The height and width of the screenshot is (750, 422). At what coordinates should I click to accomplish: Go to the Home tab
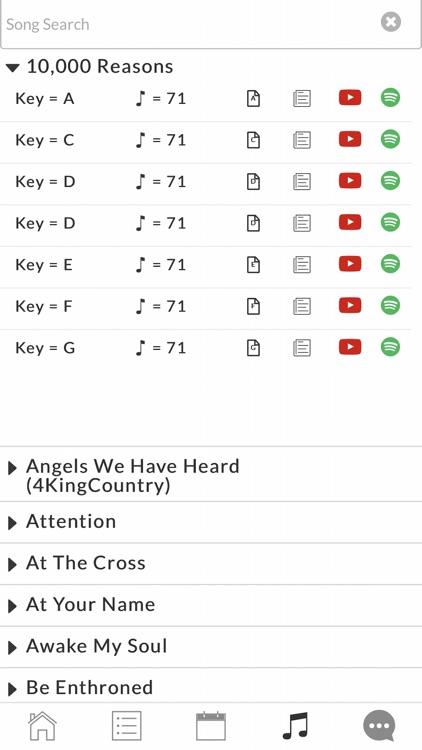tap(42, 726)
